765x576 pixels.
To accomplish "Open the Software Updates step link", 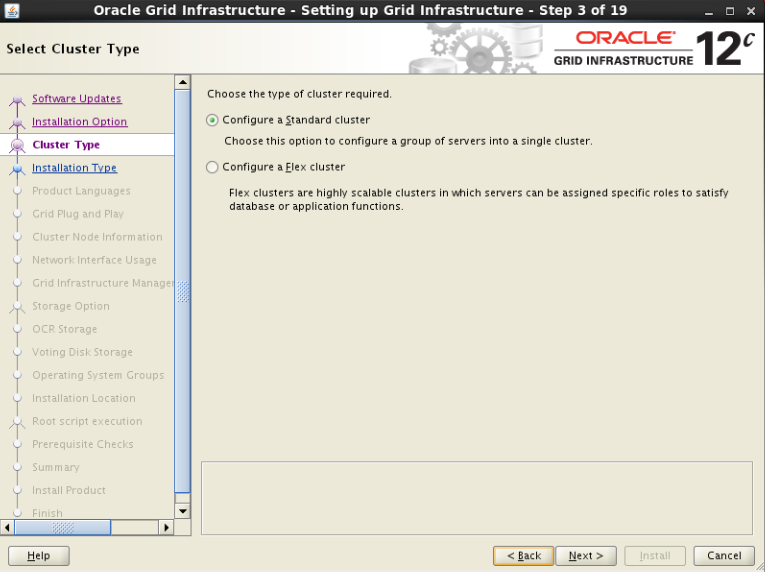I will click(77, 99).
